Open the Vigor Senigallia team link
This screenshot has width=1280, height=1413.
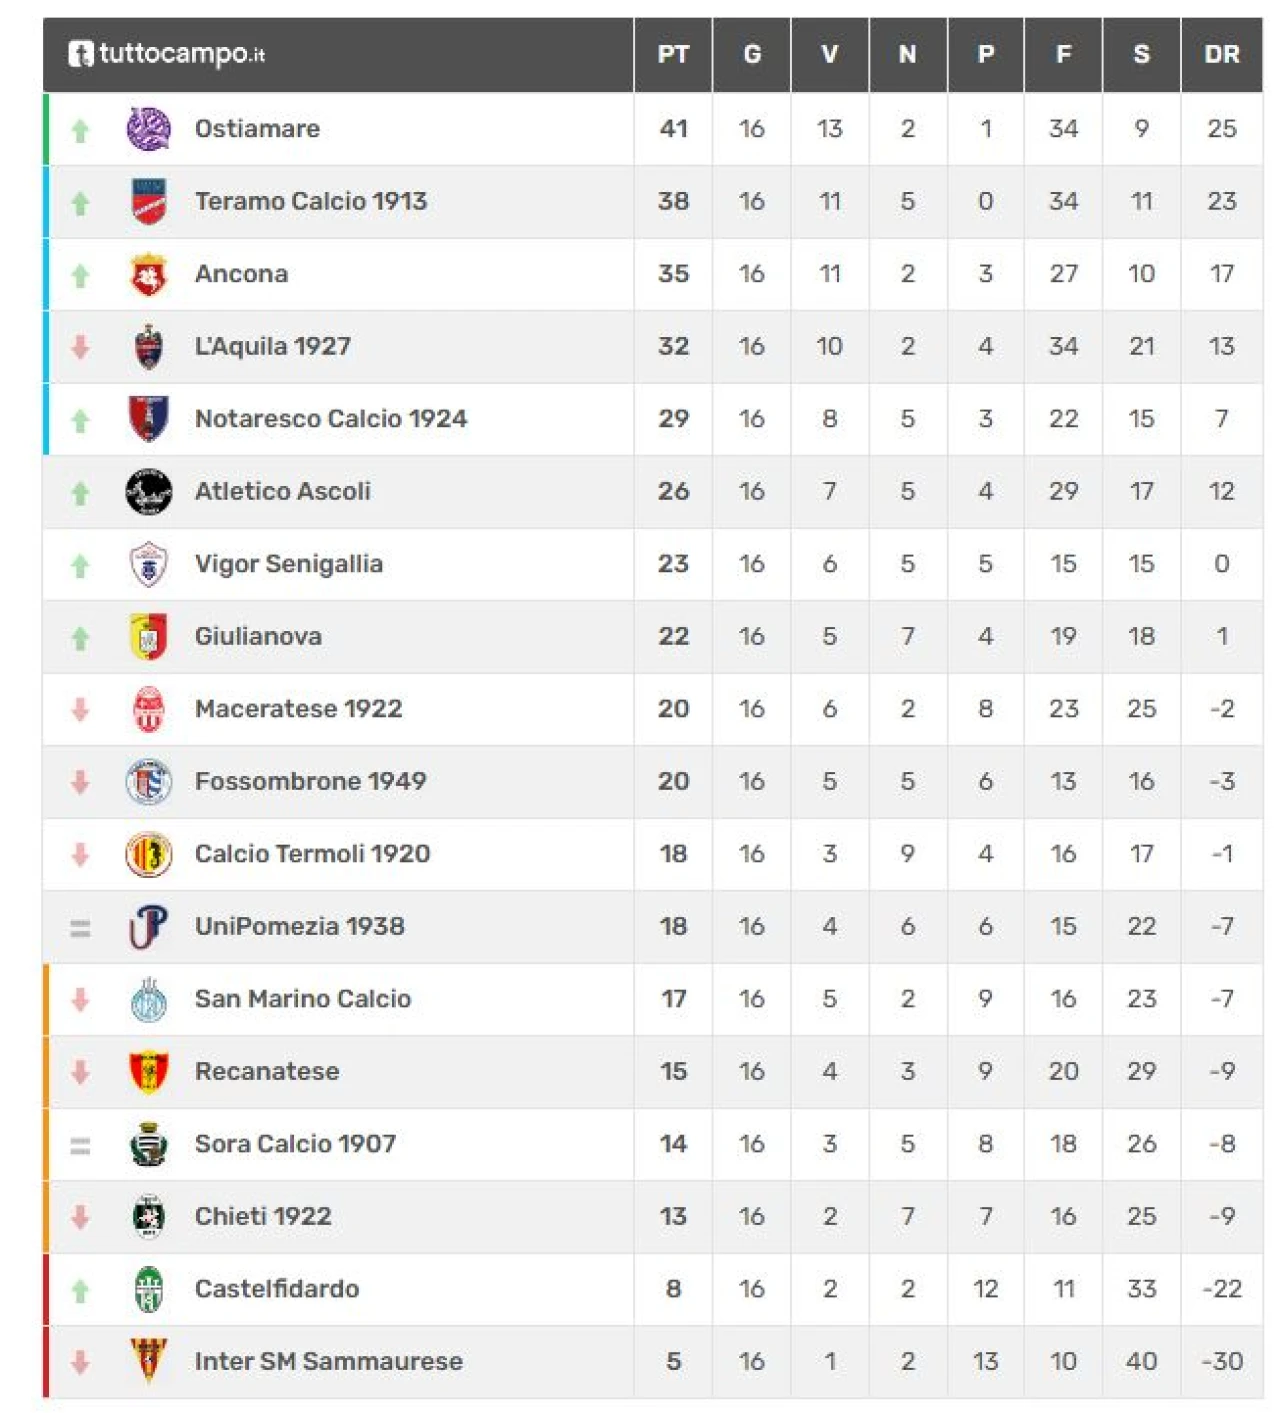(288, 564)
